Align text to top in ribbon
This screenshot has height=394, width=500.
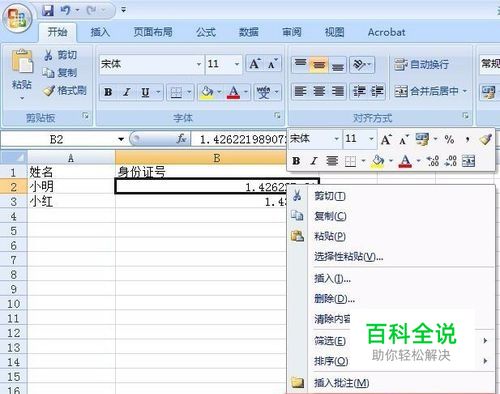300,64
